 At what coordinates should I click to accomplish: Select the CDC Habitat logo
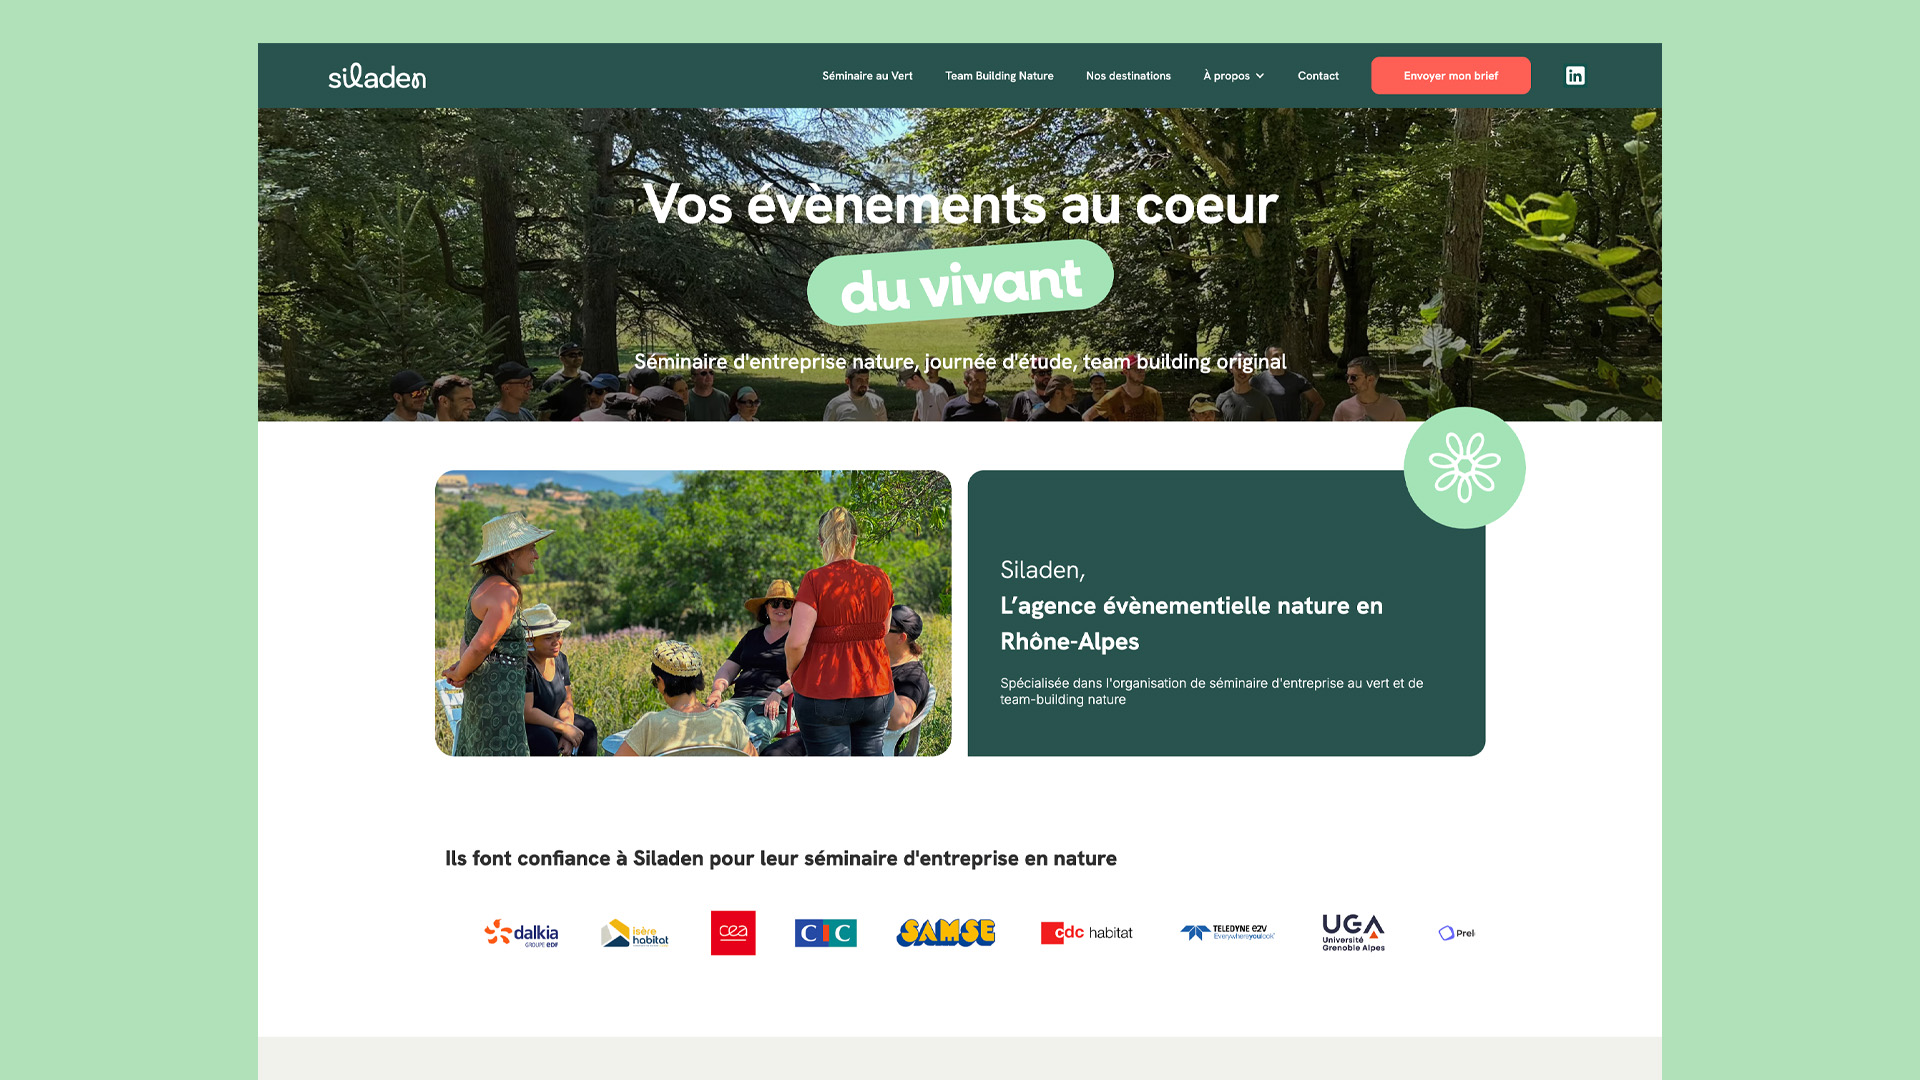[x=1087, y=933]
